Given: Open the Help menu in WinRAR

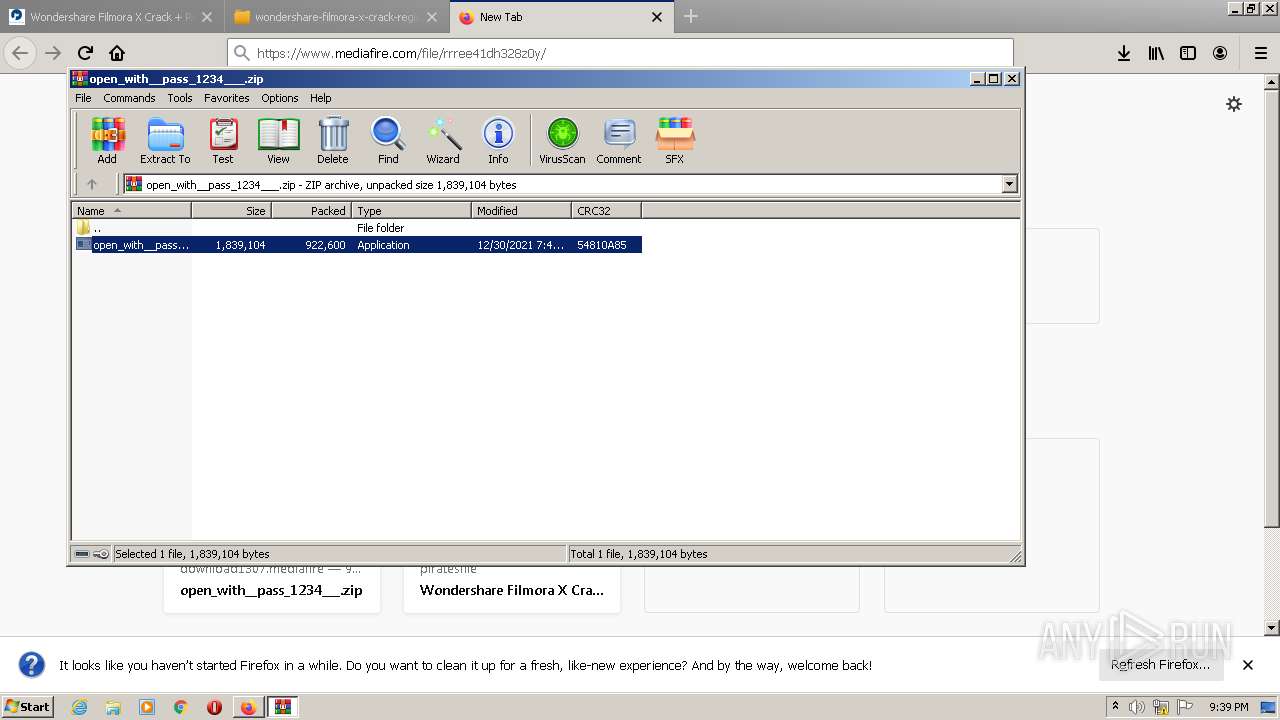Looking at the screenshot, I should pyautogui.click(x=320, y=98).
